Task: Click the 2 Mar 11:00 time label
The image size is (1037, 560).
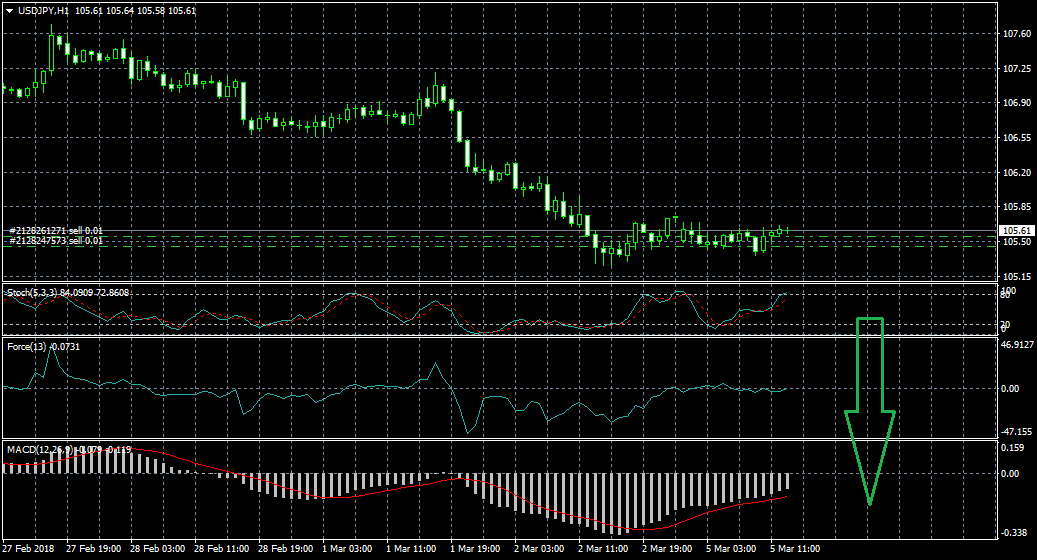Action: pyautogui.click(x=604, y=550)
